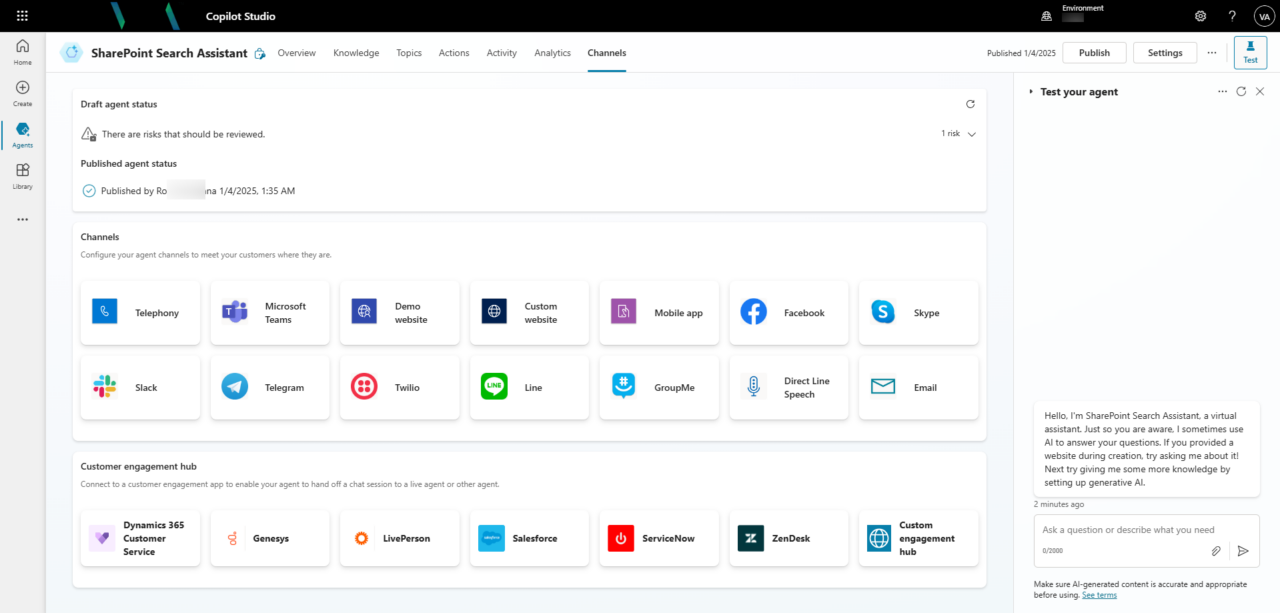Select the GroupMe channel

(x=659, y=387)
